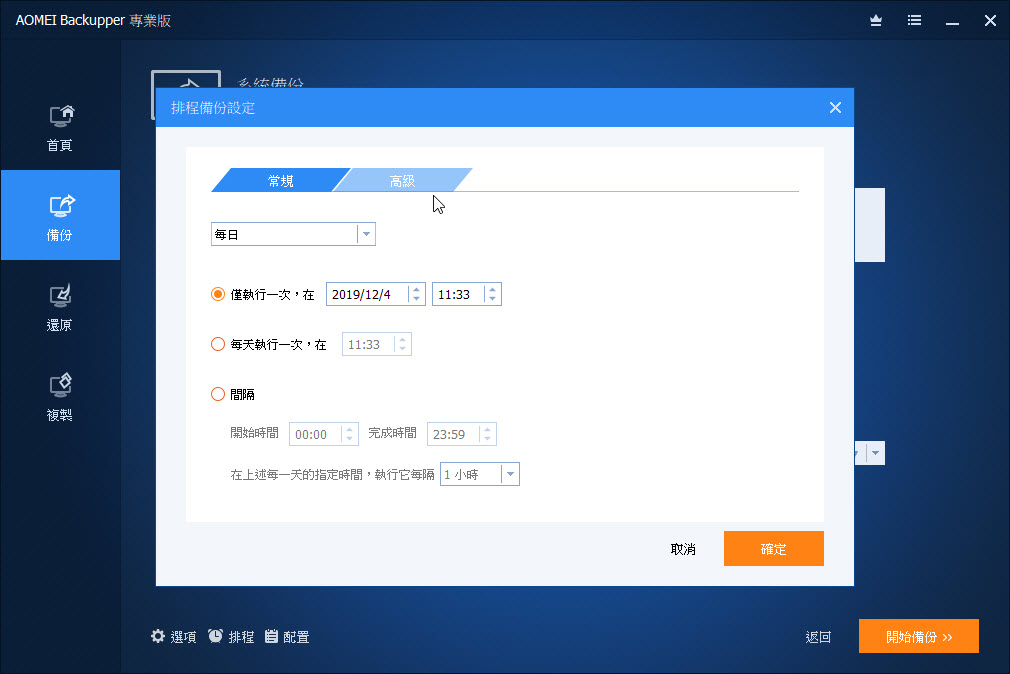Viewport: 1010px width, 674px height.
Task: Select the 僅執行一次 radio button
Action: coord(218,294)
